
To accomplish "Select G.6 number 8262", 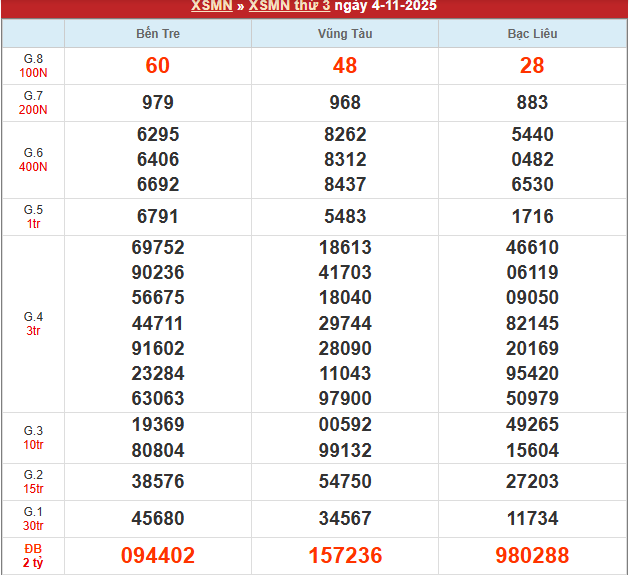I will (x=345, y=134).
